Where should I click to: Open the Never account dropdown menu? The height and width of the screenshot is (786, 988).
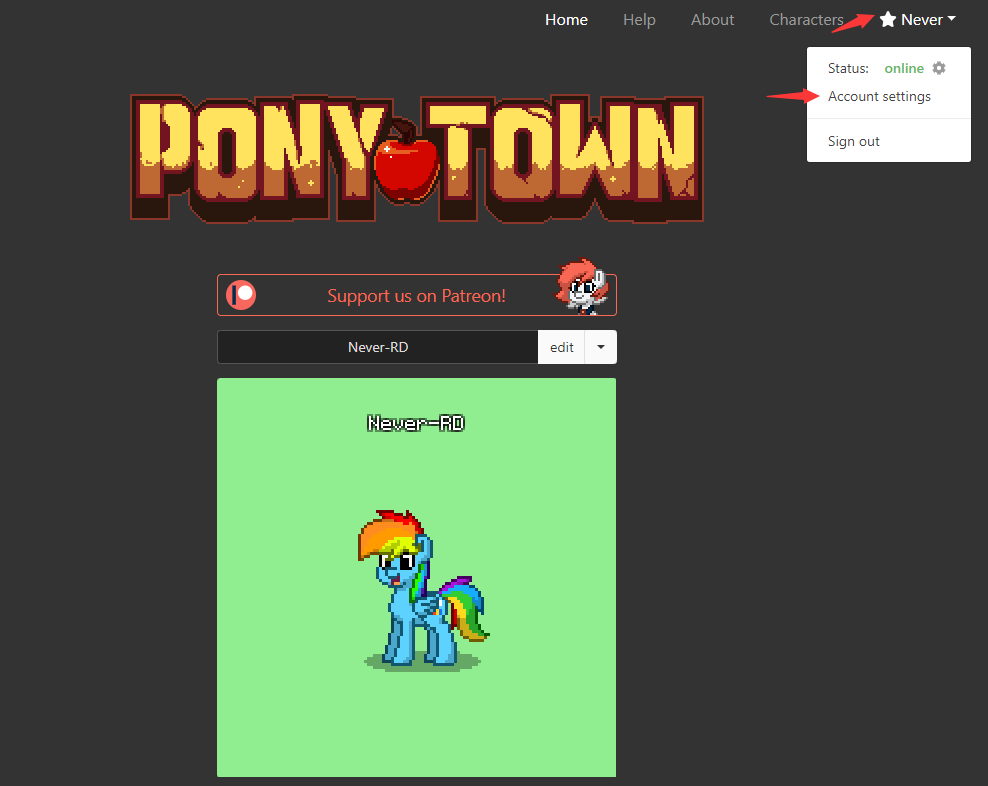[x=919, y=20]
